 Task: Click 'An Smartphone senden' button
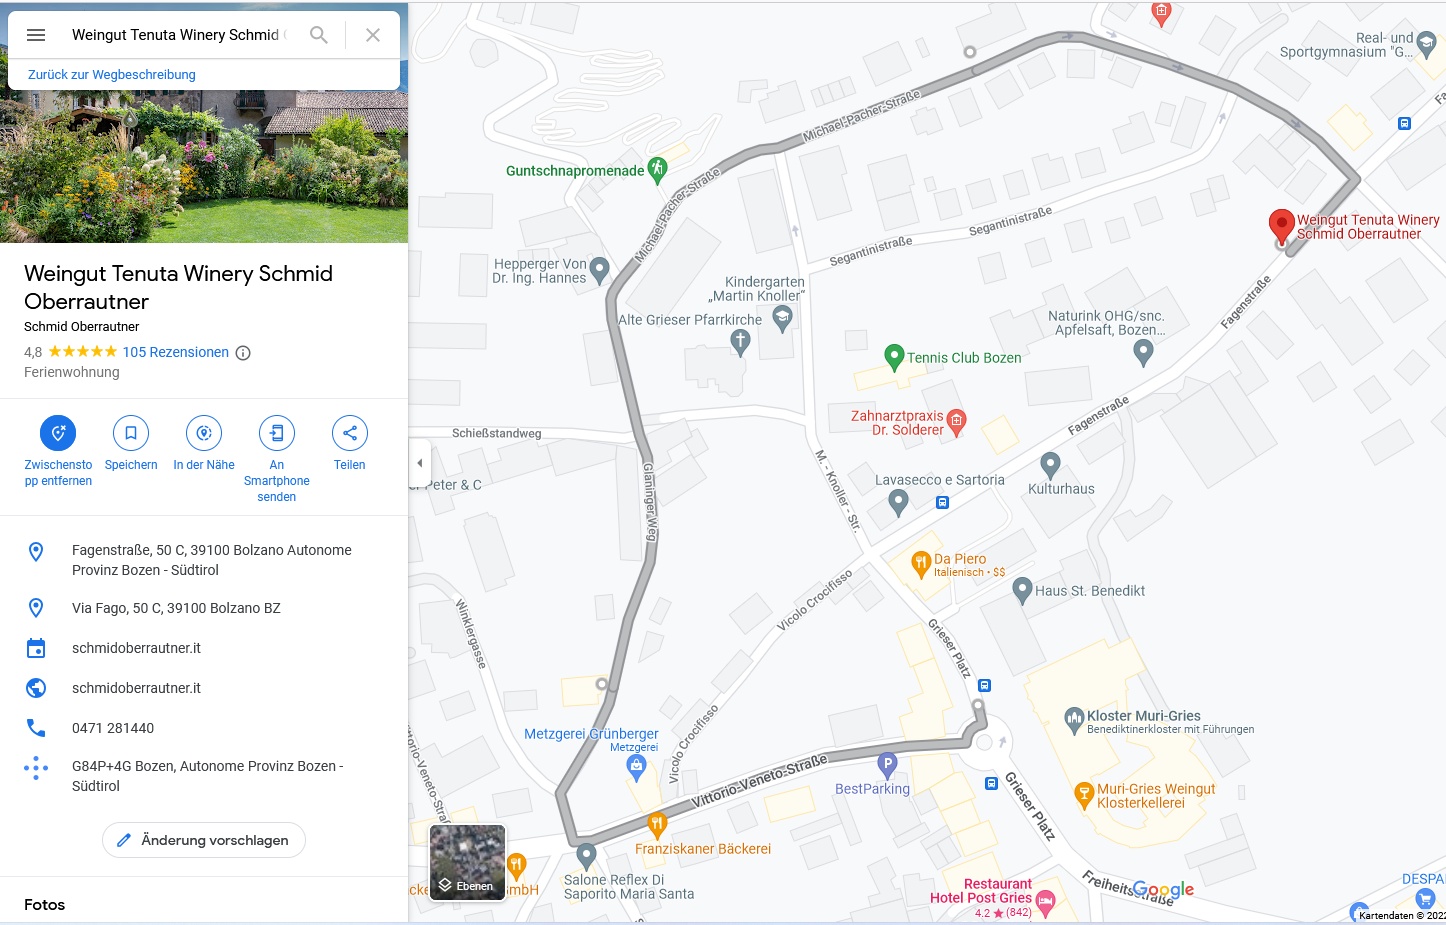(x=277, y=460)
